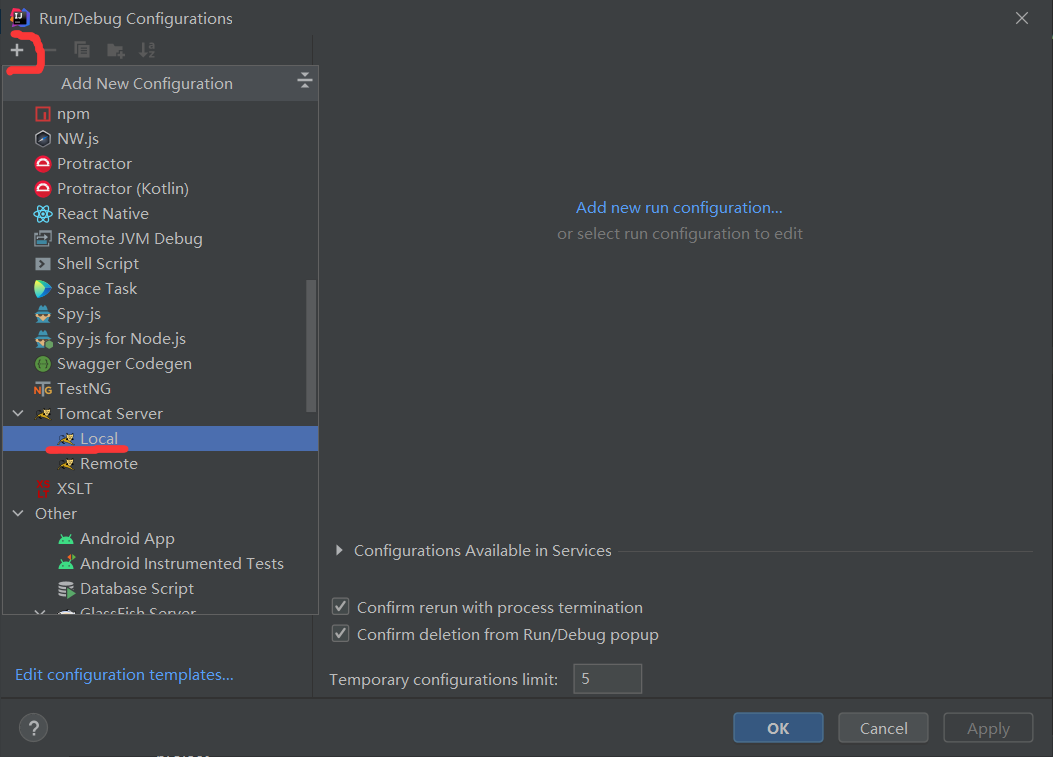Select the Database Script label

click(137, 588)
